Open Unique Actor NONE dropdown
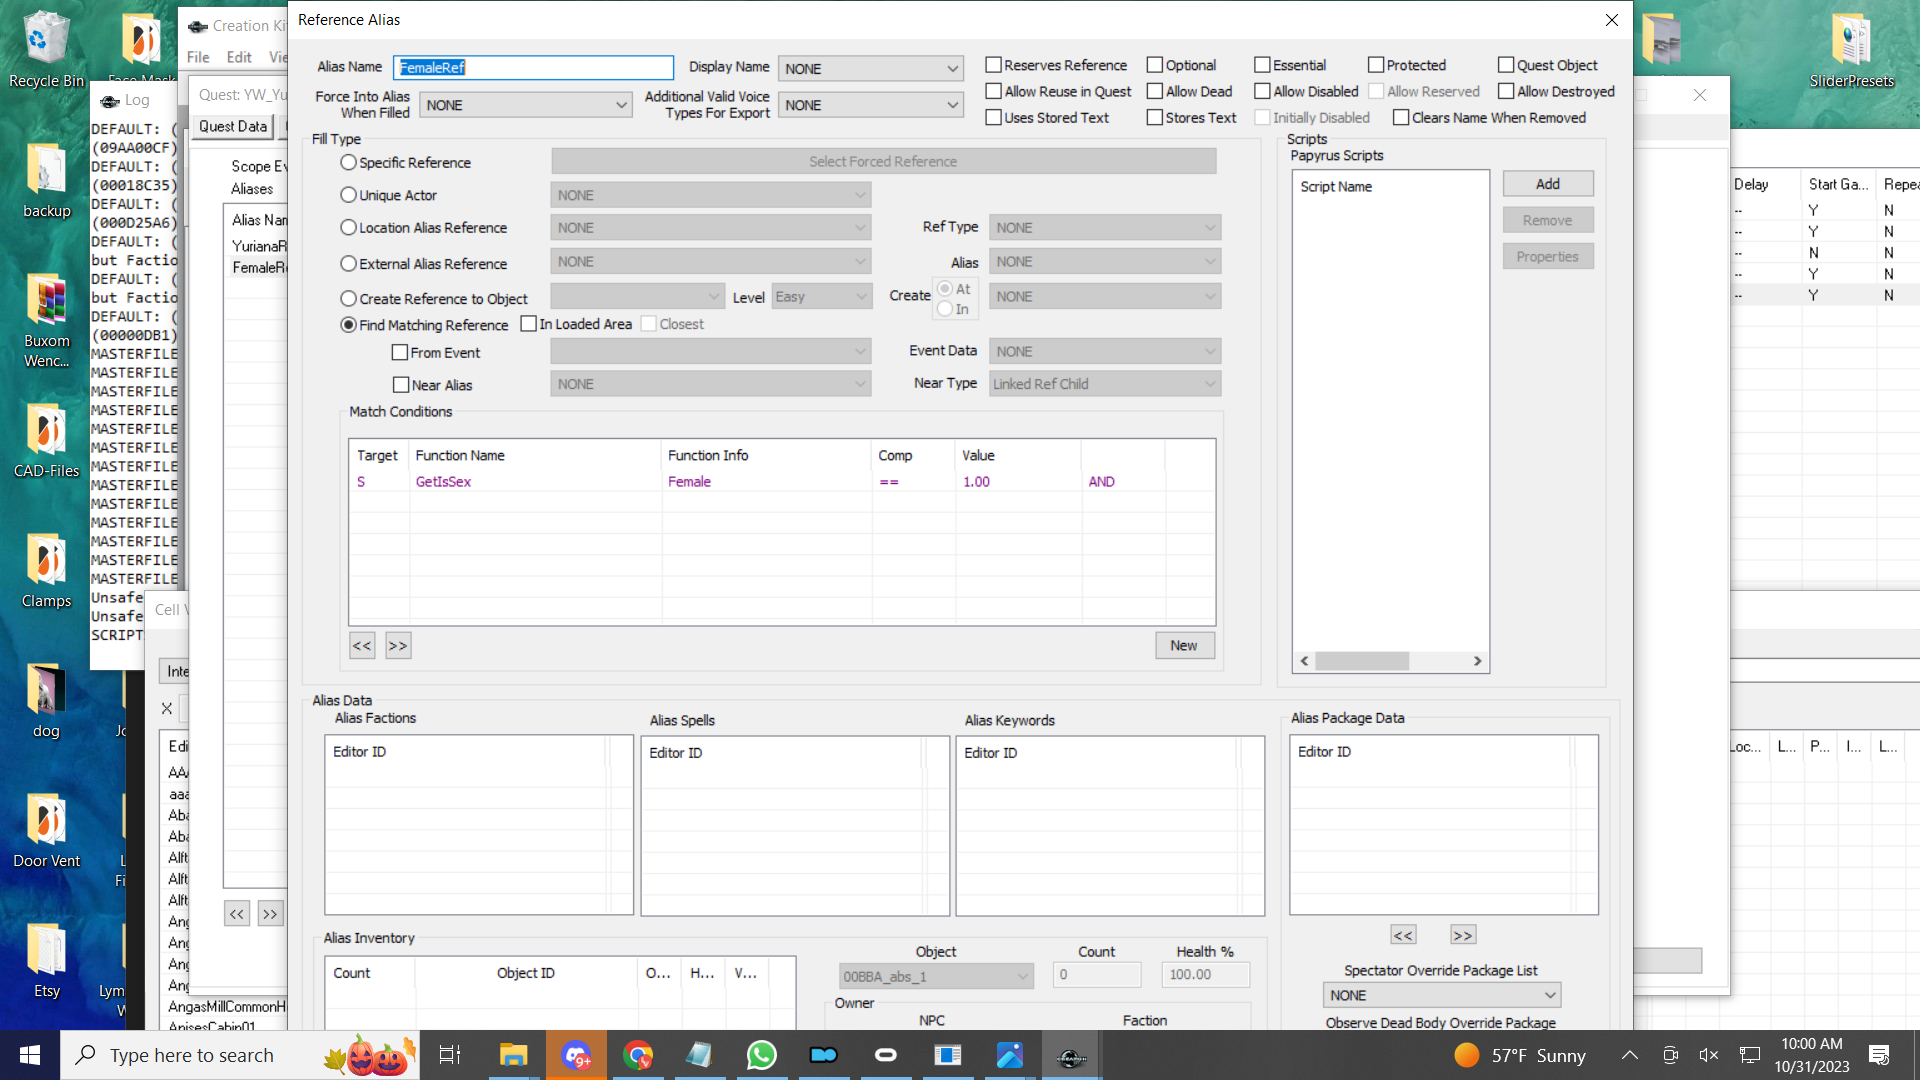The image size is (1920, 1080). tap(710, 195)
